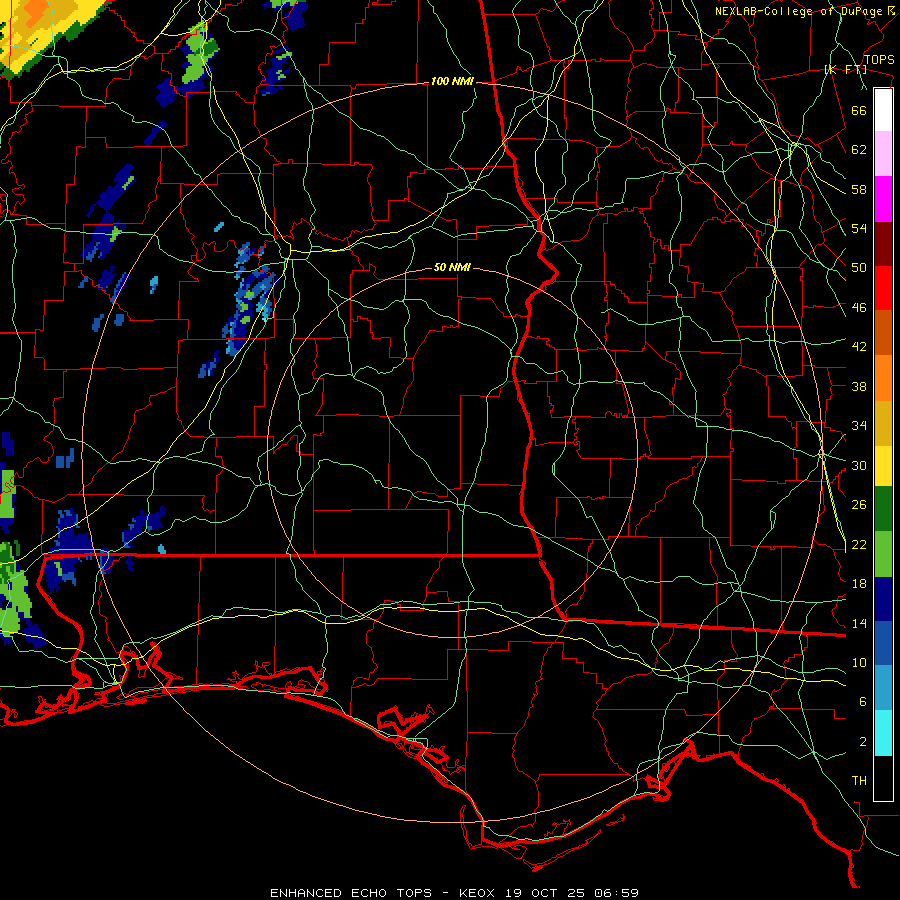Click the gold legend swatch

(883, 423)
